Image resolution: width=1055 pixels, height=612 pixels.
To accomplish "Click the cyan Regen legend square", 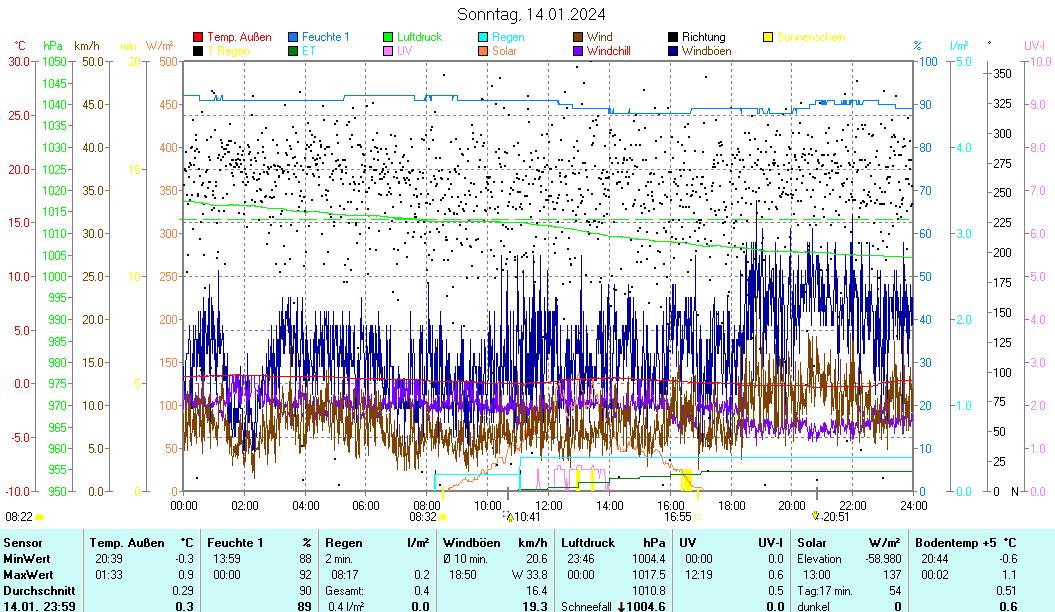I will [x=484, y=37].
